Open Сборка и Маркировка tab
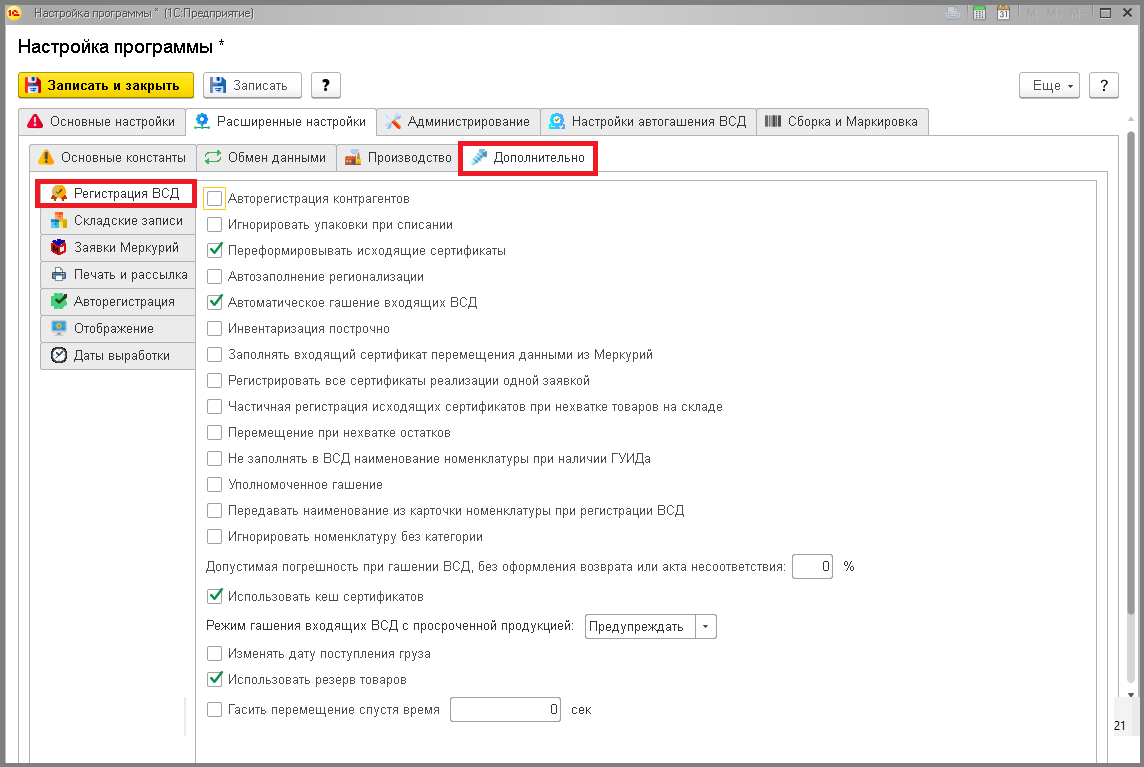1144x767 pixels. [843, 122]
